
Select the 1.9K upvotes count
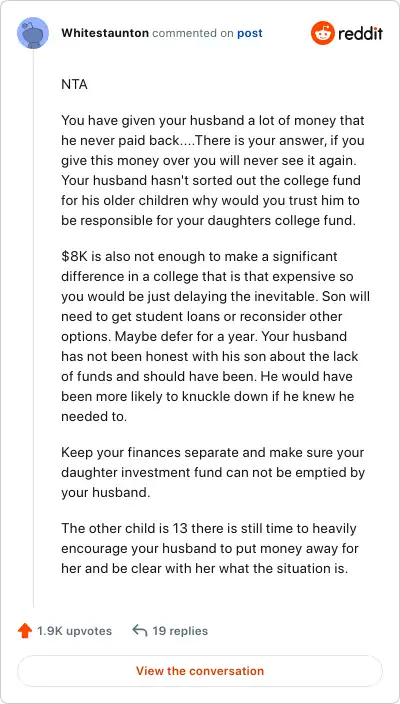tap(75, 631)
